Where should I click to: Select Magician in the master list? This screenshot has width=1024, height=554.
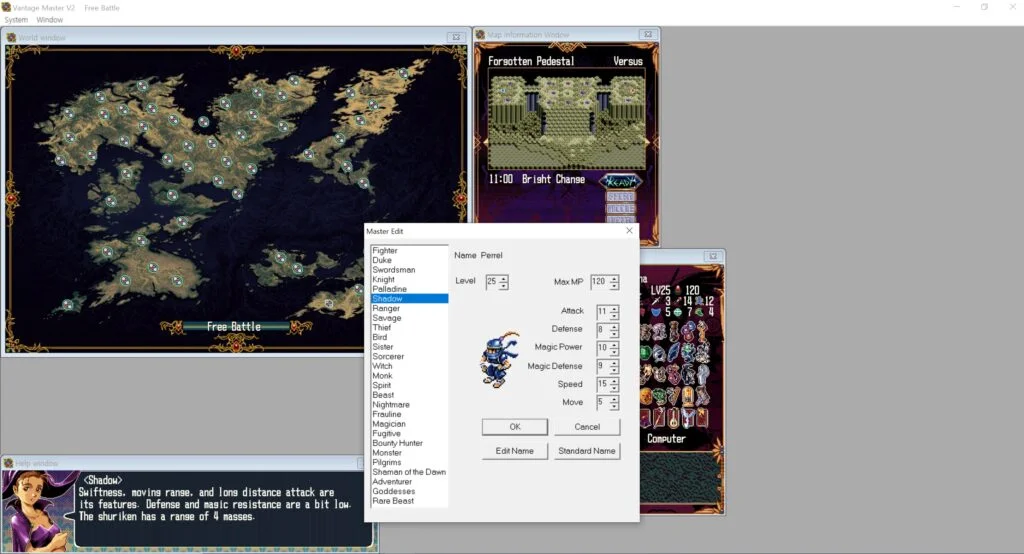coord(409,424)
